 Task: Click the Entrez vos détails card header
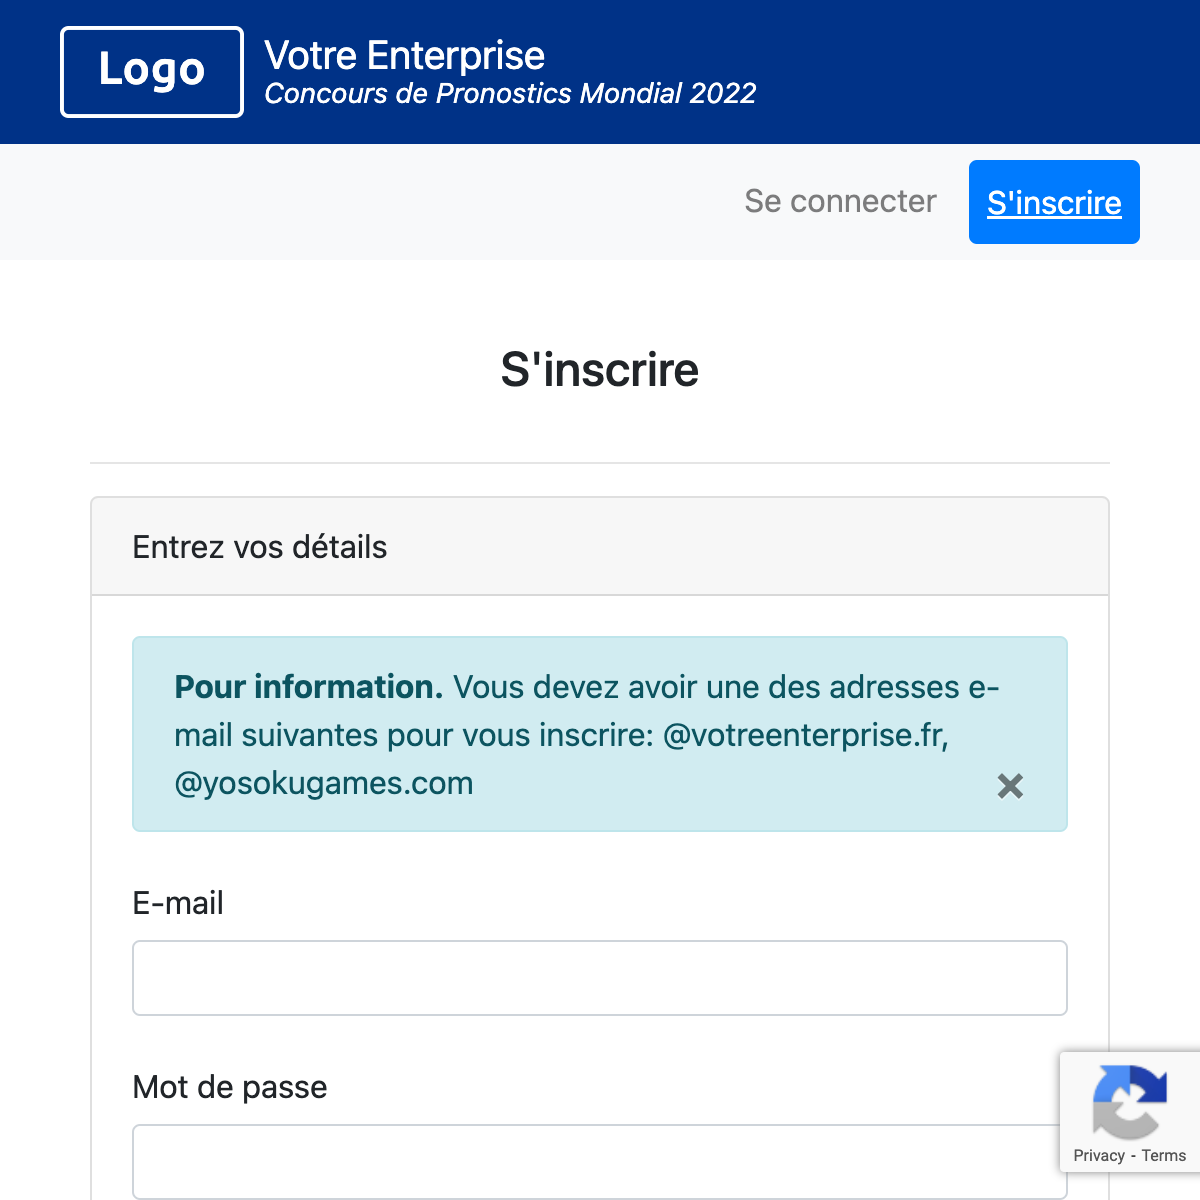click(260, 547)
